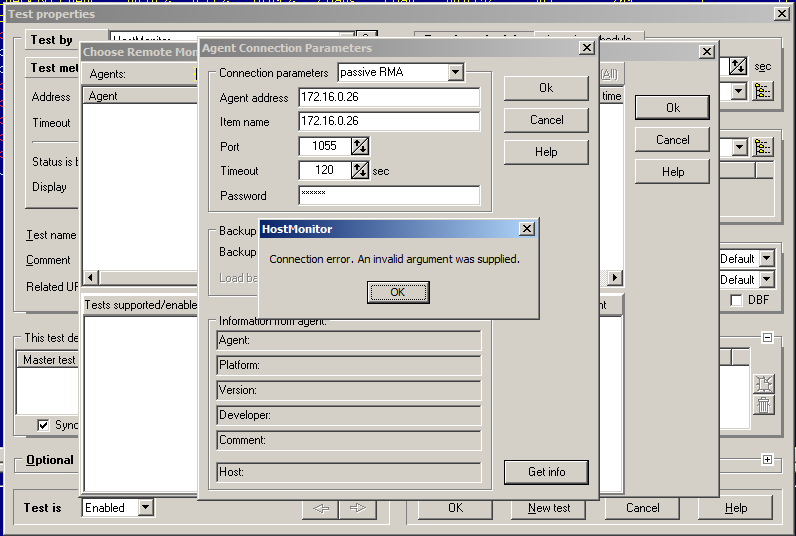
Task: Open Help in Agent Connection Parameters
Action: click(546, 152)
